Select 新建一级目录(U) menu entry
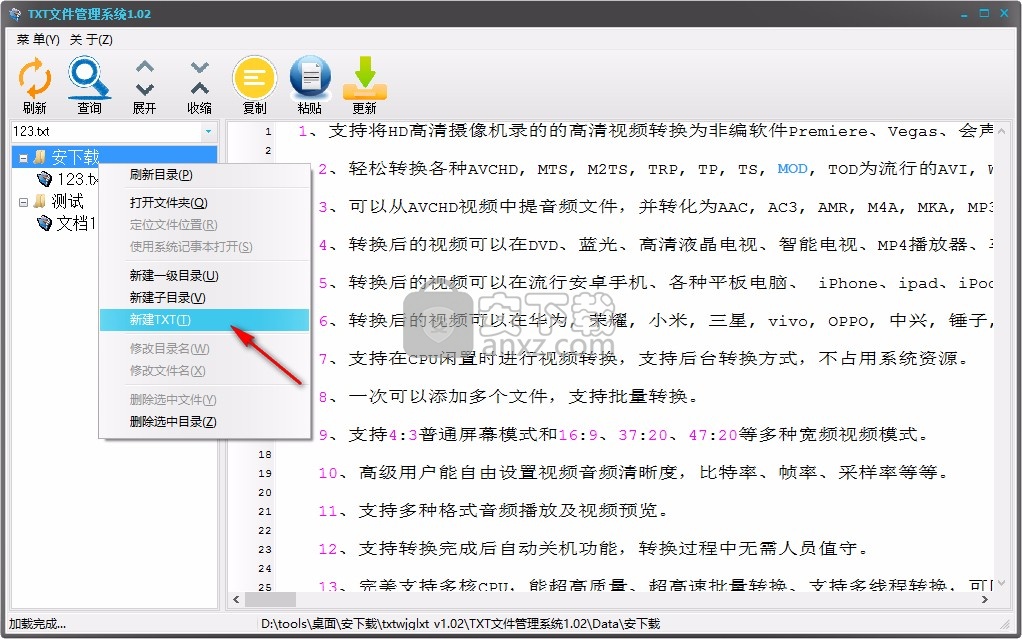This screenshot has height=639, width=1022. 205,276
